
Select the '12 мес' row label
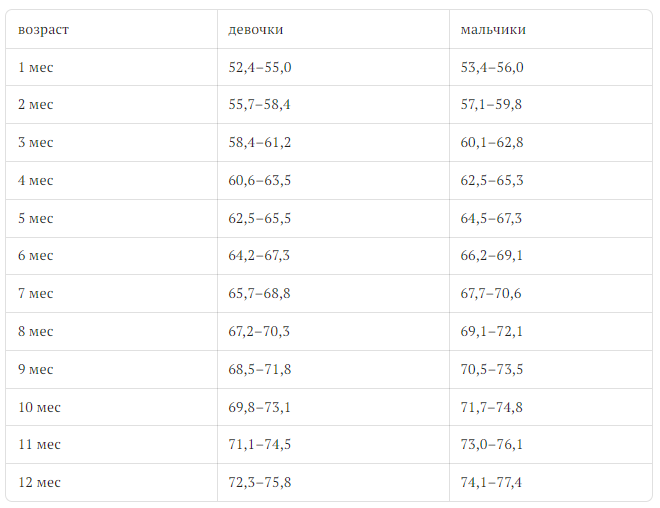(x=39, y=483)
